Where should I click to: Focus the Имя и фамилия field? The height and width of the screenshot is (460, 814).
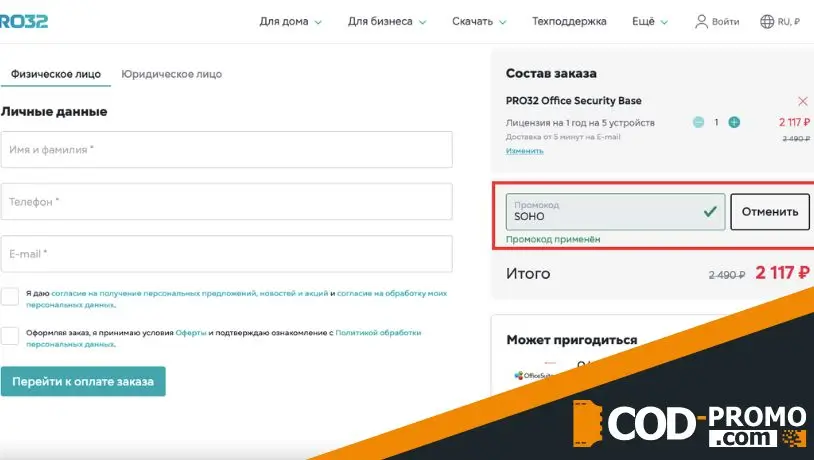[x=226, y=150]
